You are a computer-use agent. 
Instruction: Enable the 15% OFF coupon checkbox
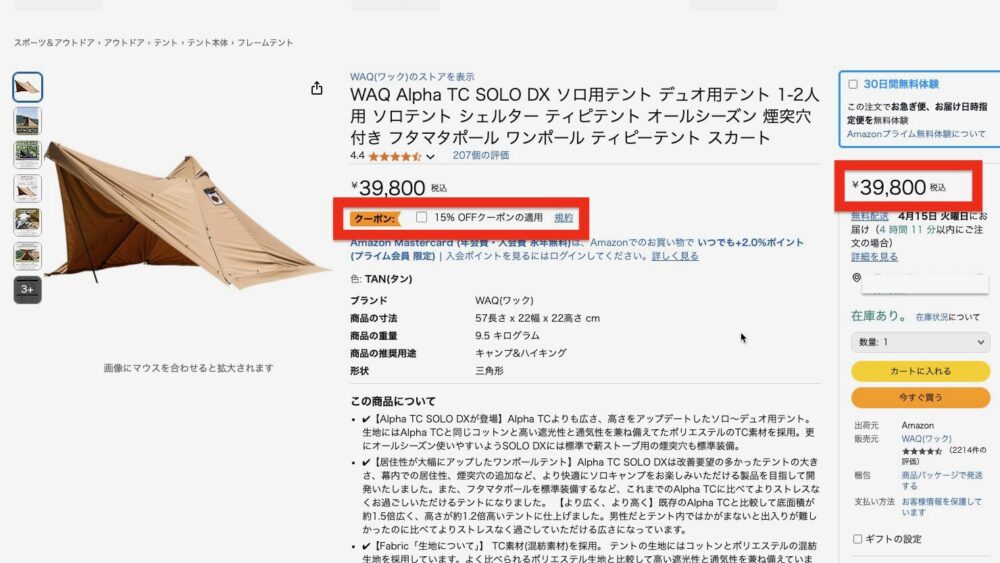point(422,217)
